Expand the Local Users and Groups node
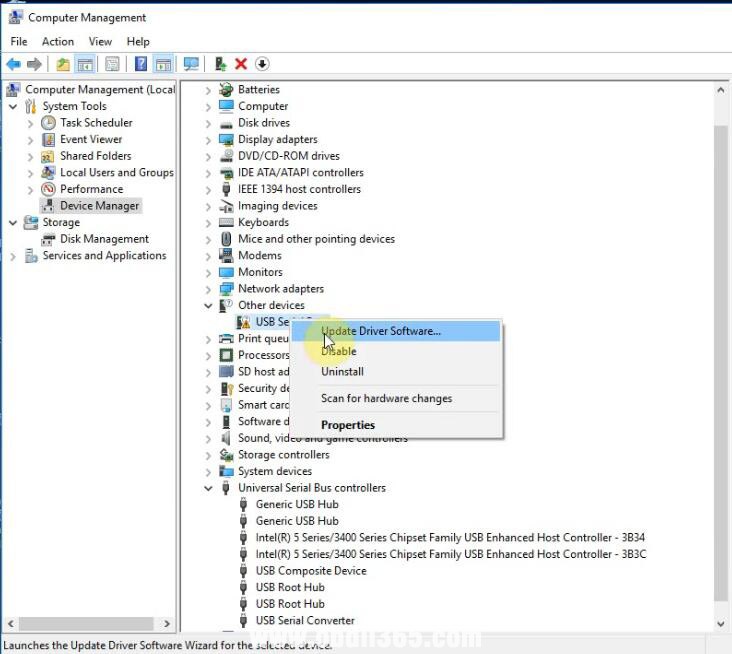 click(30, 173)
